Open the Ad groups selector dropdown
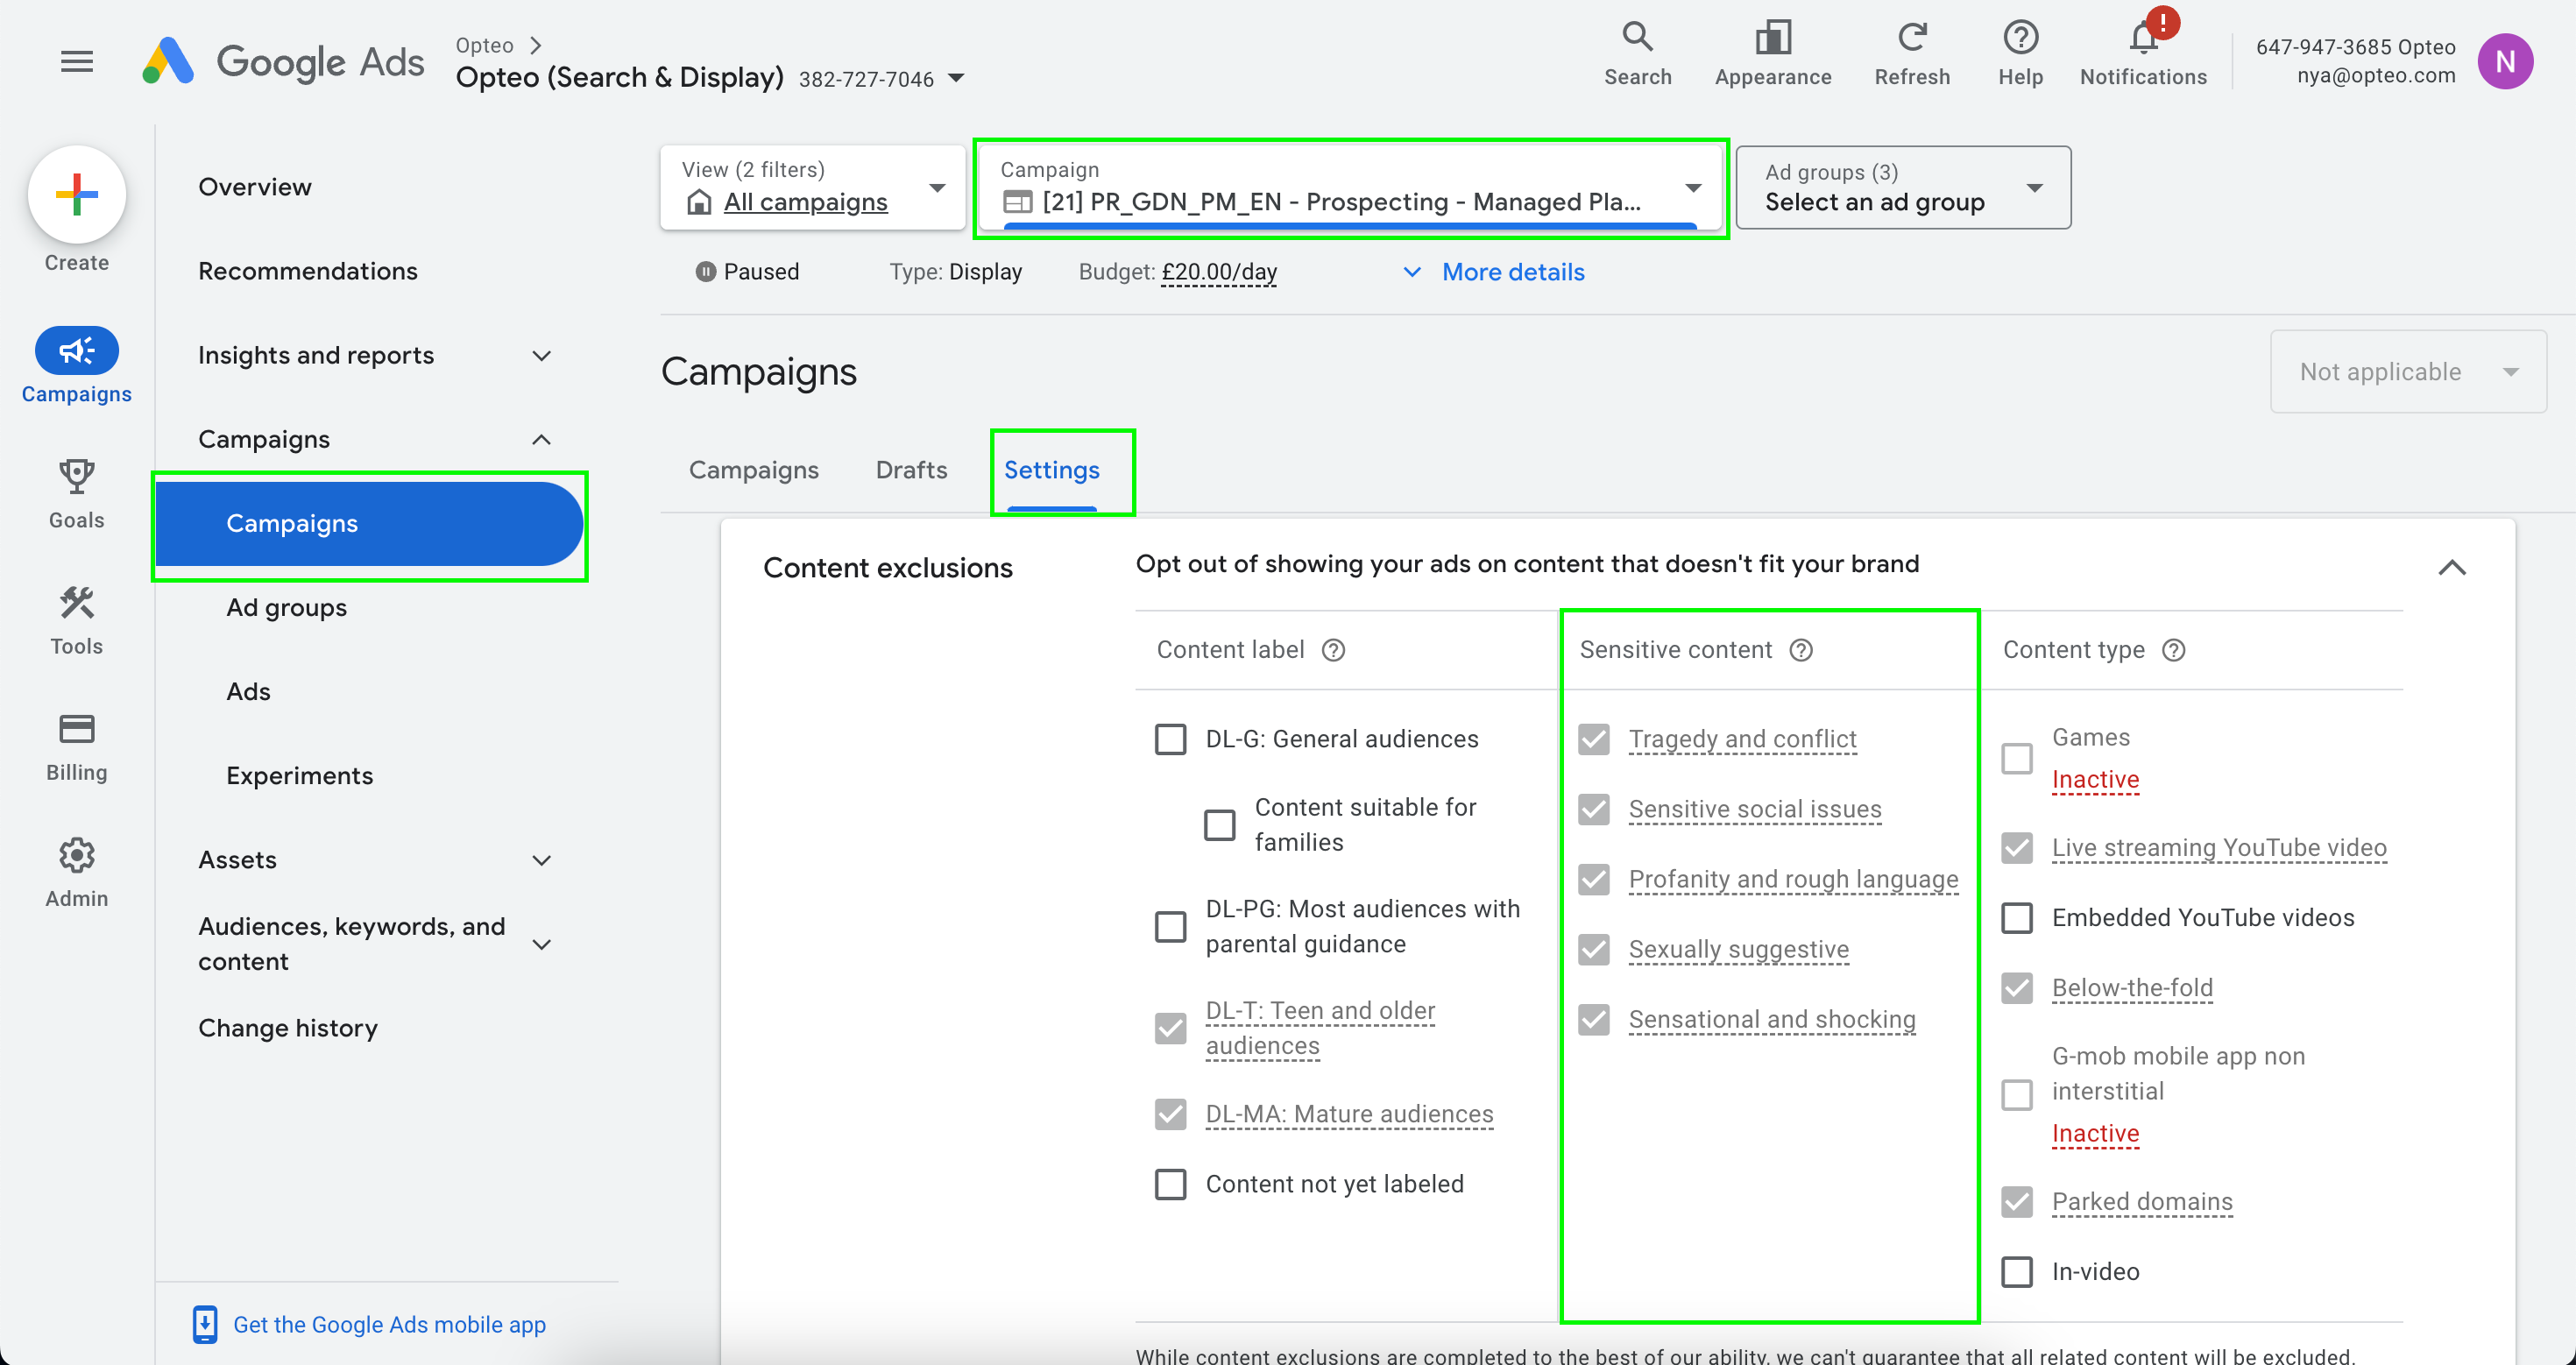Image resolution: width=2576 pixels, height=1365 pixels. pos(1903,188)
